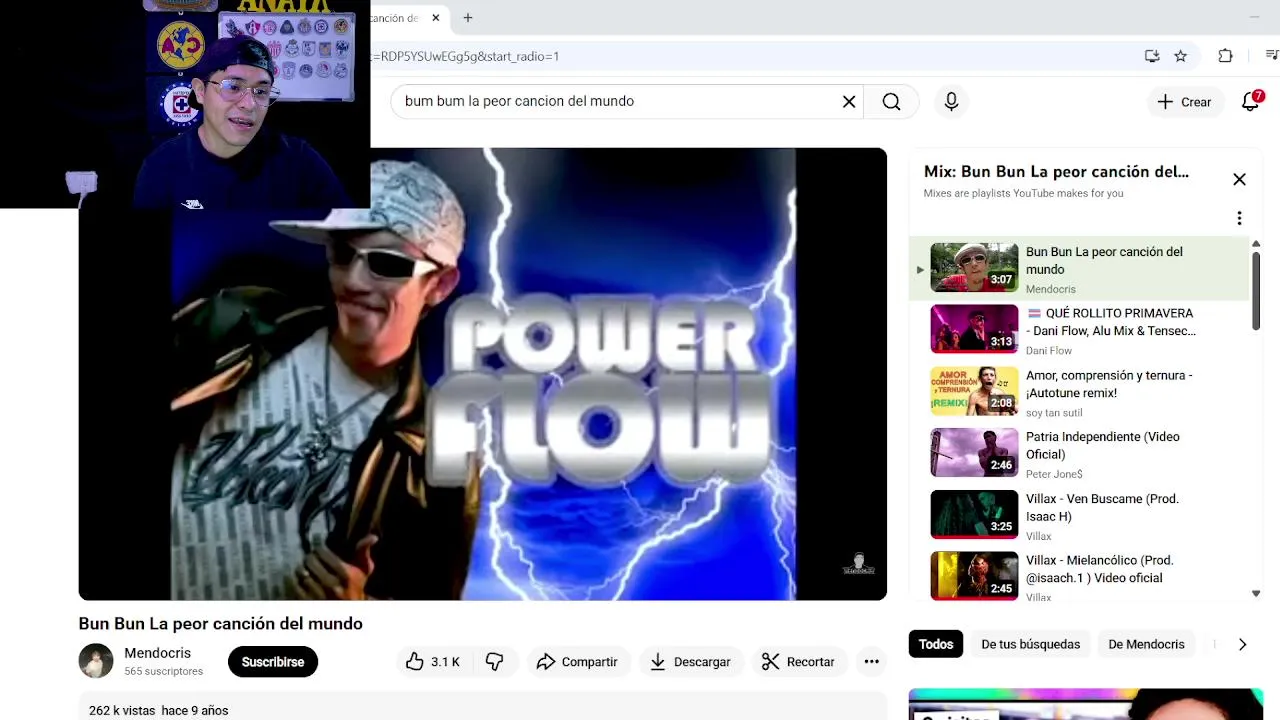Click the channel watermark in video corner
The image size is (1280, 720).
[x=858, y=564]
